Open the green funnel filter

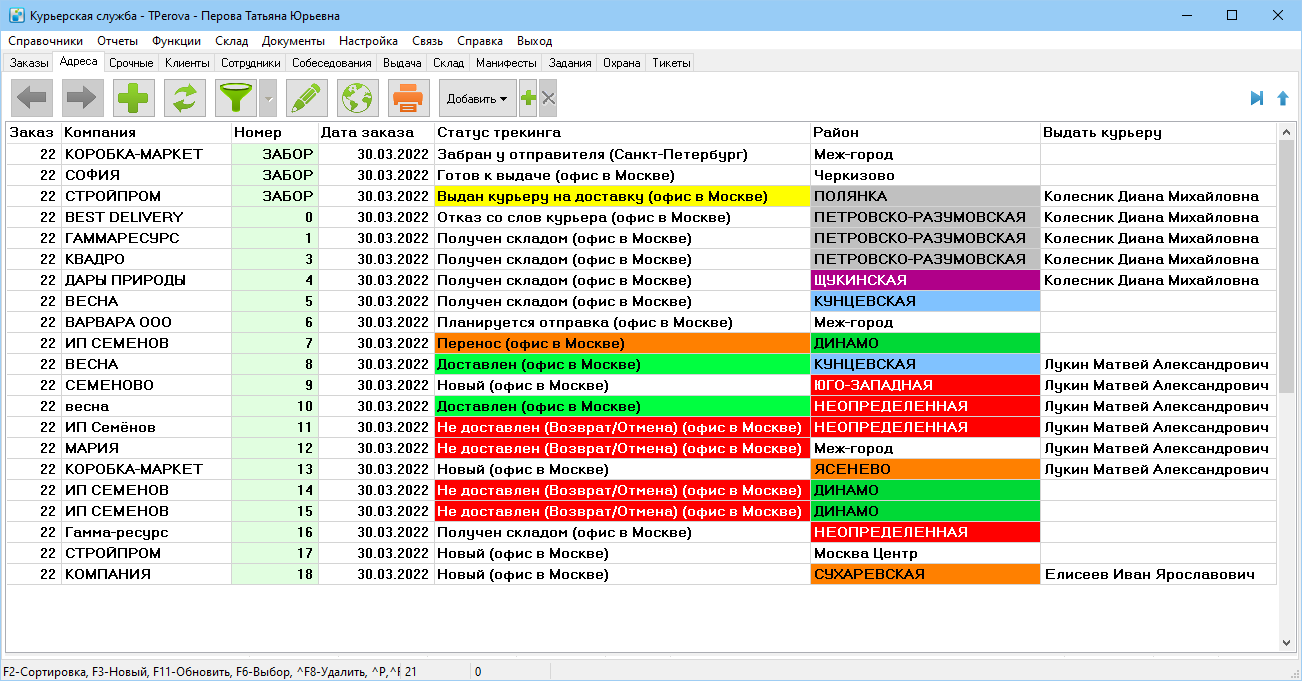coord(237,98)
